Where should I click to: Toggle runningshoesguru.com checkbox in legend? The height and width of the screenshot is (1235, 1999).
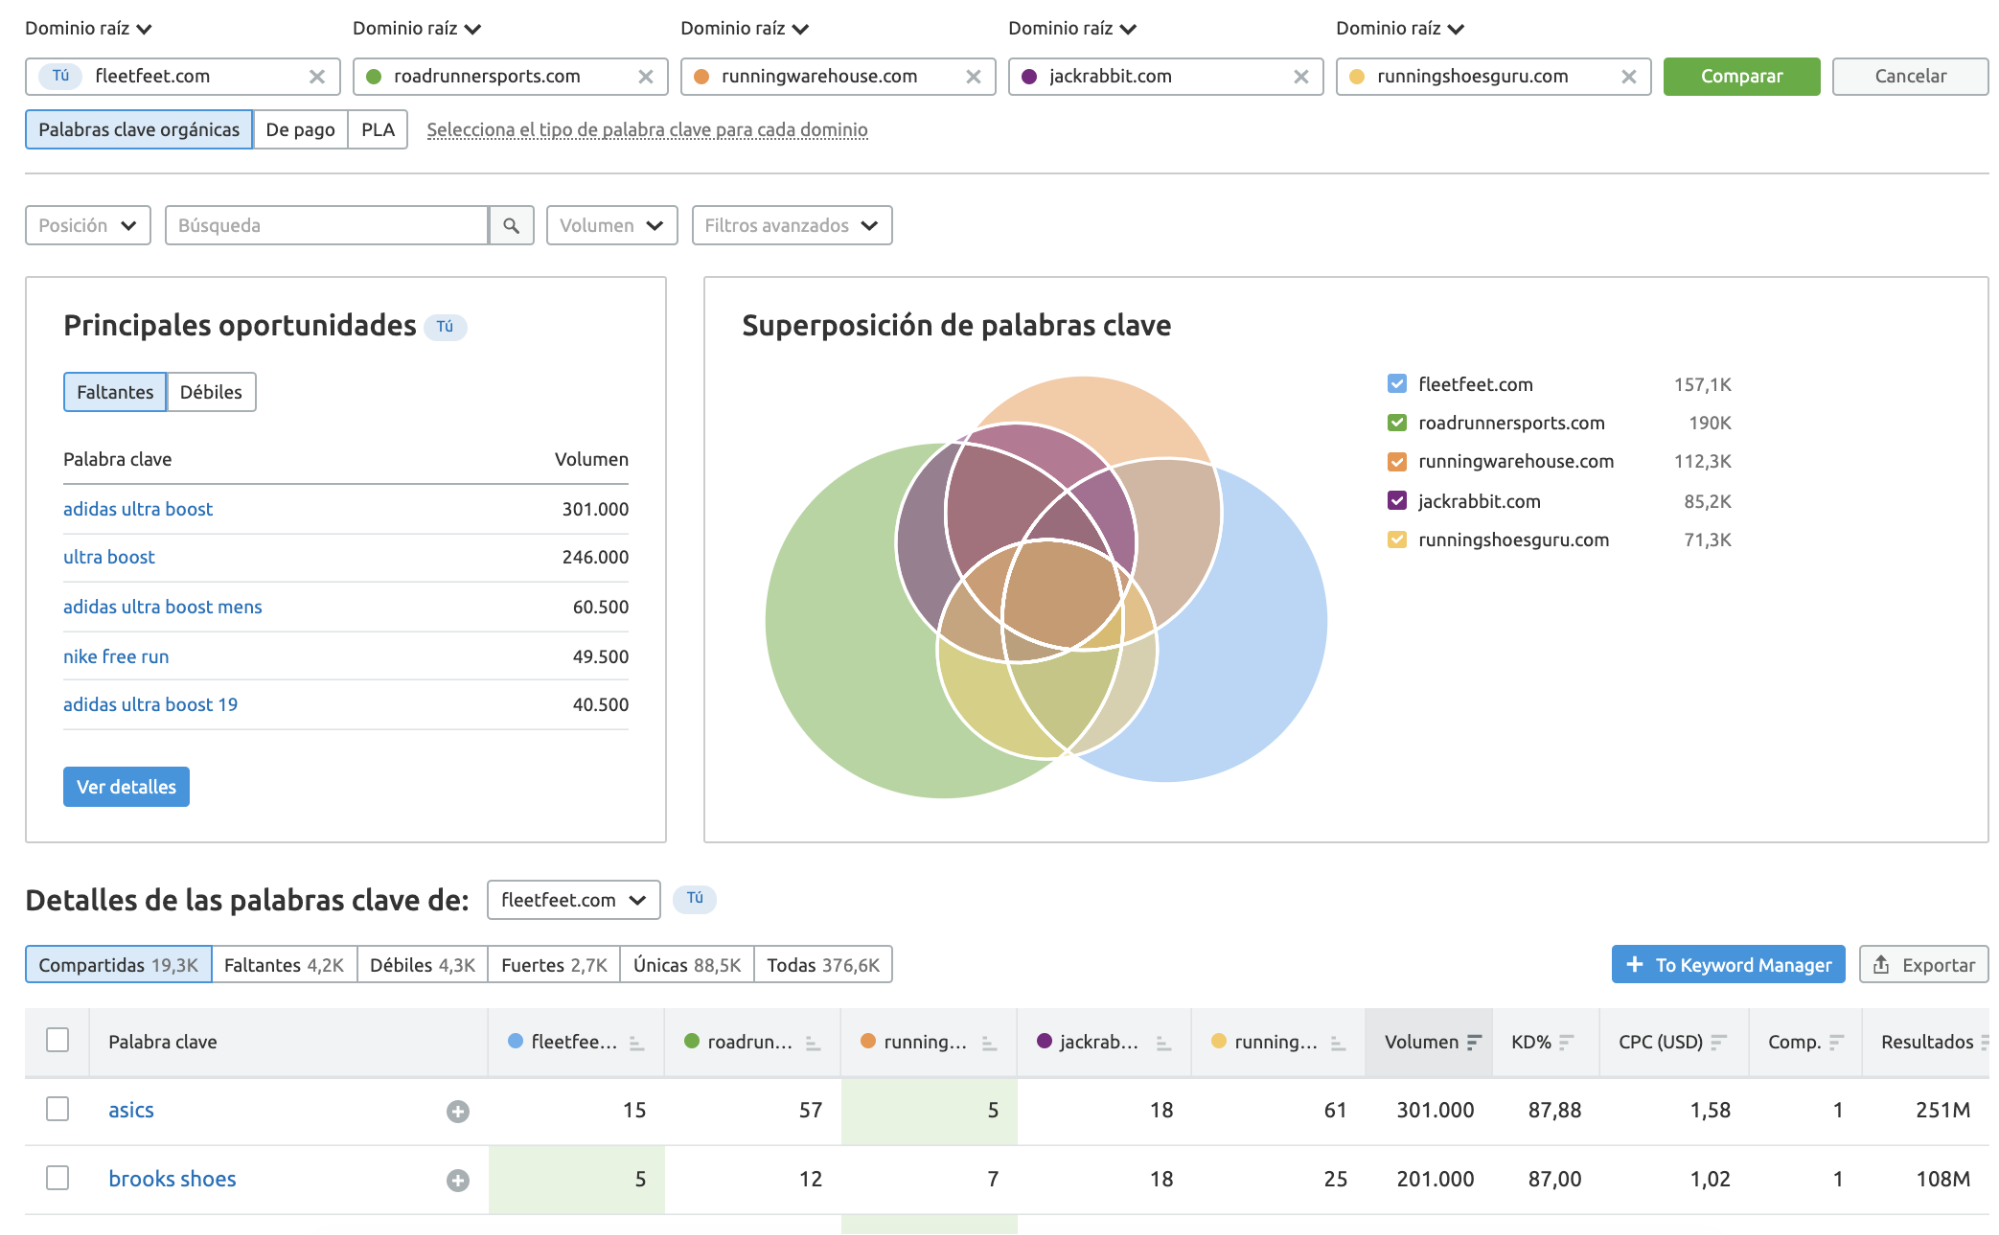point(1397,540)
